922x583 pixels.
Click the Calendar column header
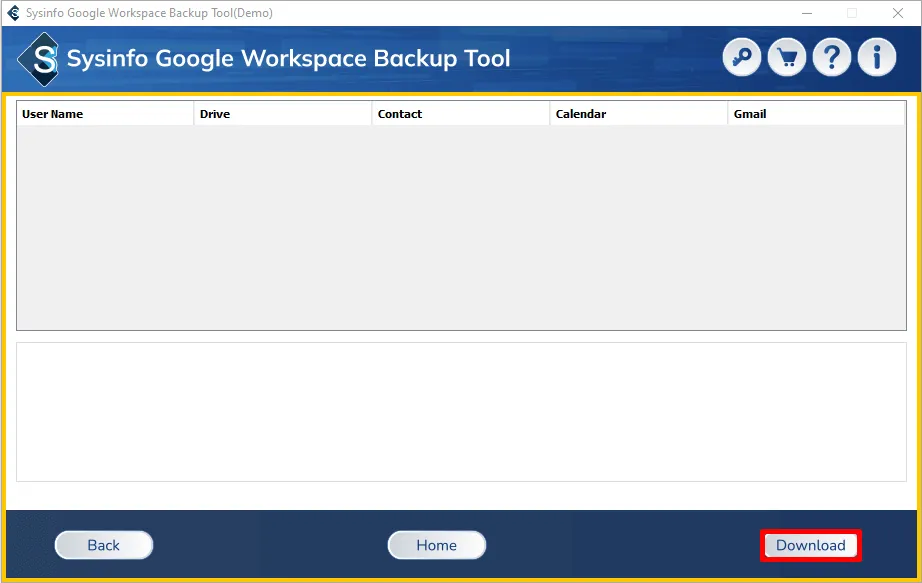[639, 114]
